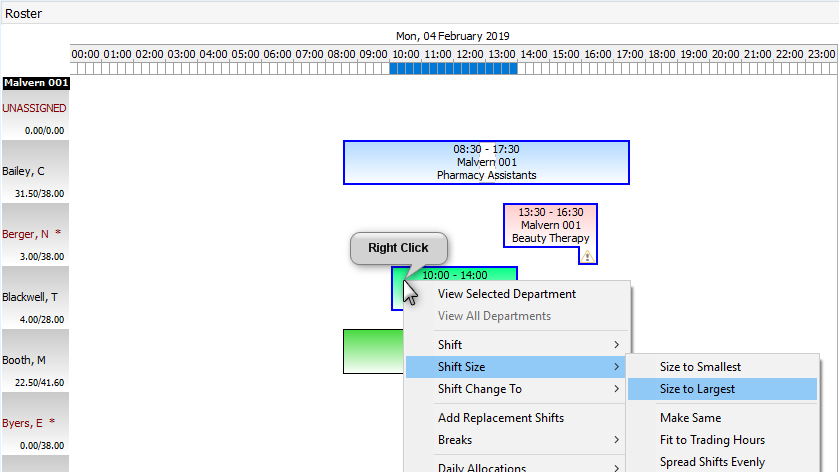Click the 17:00 hour on timeline

tap(630, 55)
